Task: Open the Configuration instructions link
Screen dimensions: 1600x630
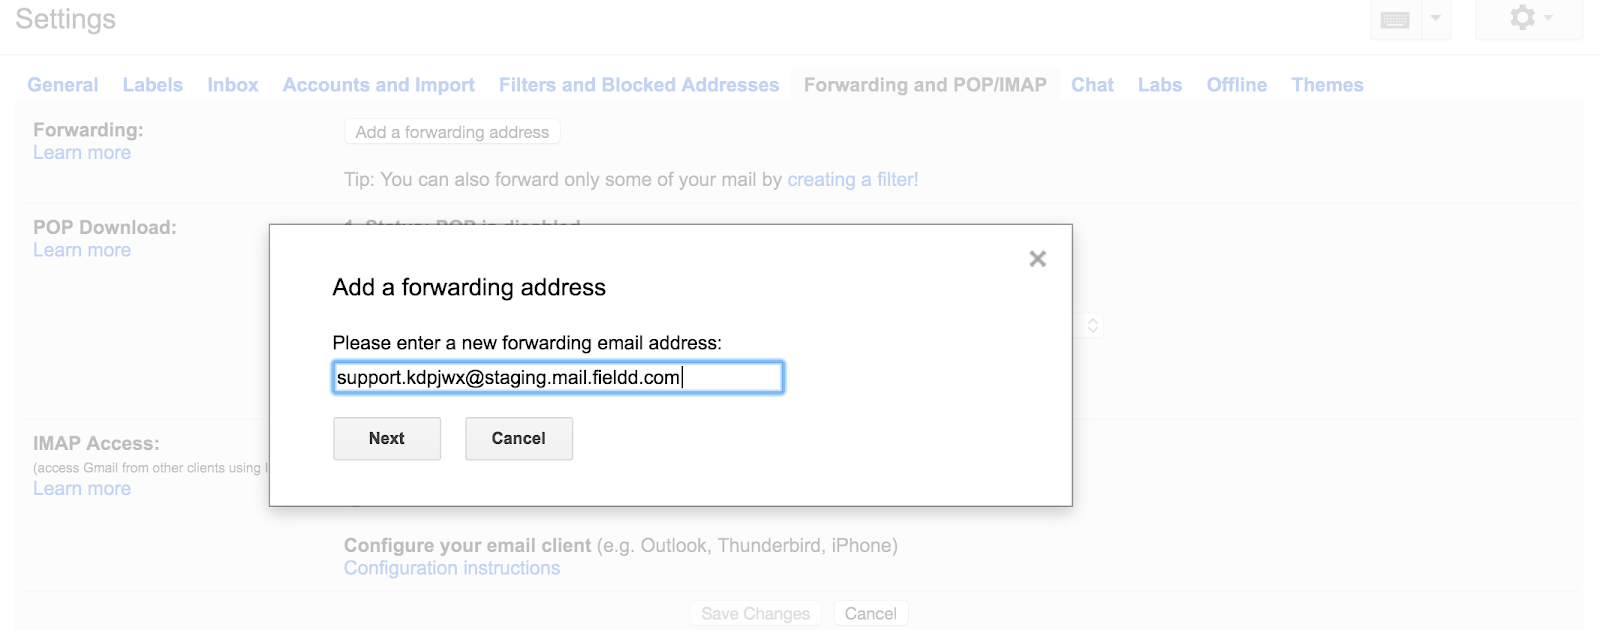Action: pos(451,568)
